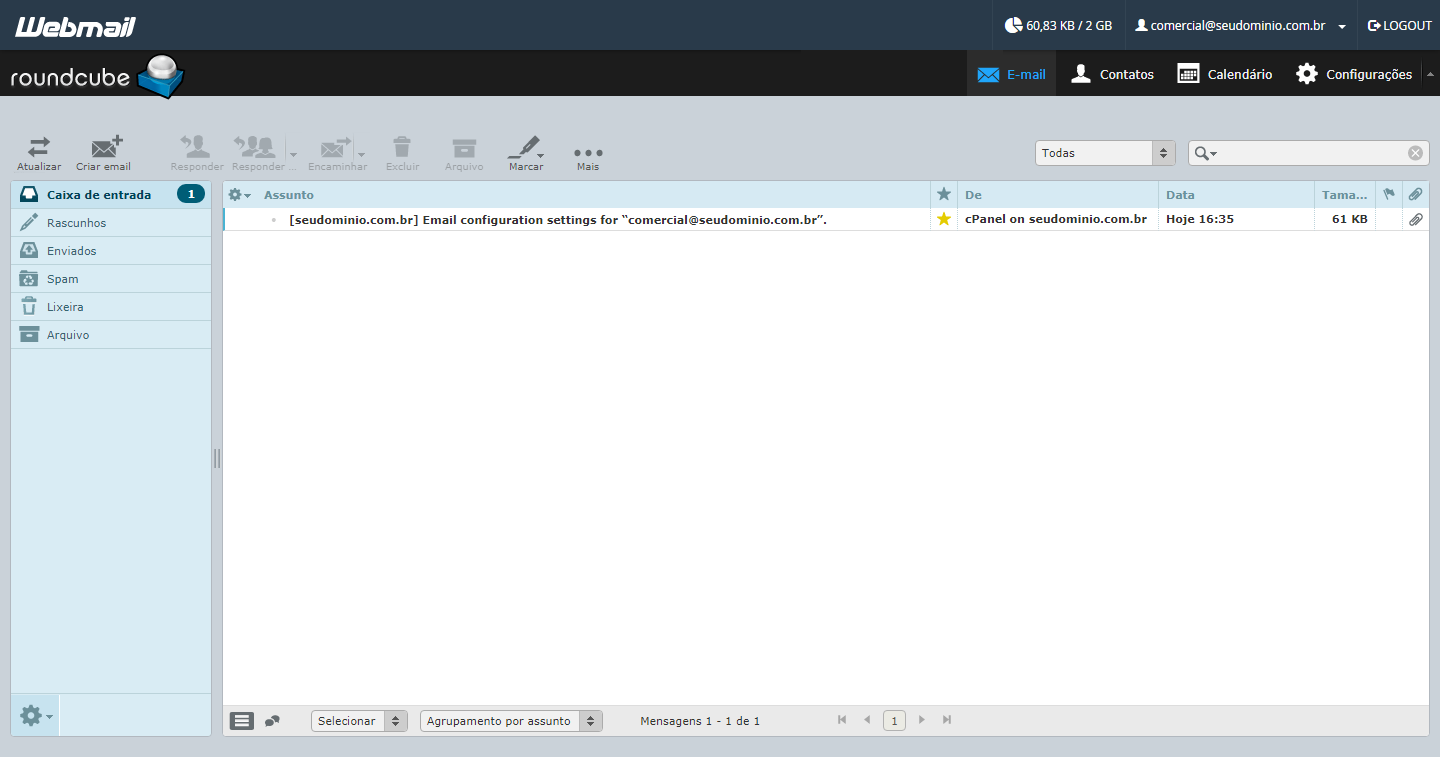Click the date Hoje 16:35

[1200, 219]
